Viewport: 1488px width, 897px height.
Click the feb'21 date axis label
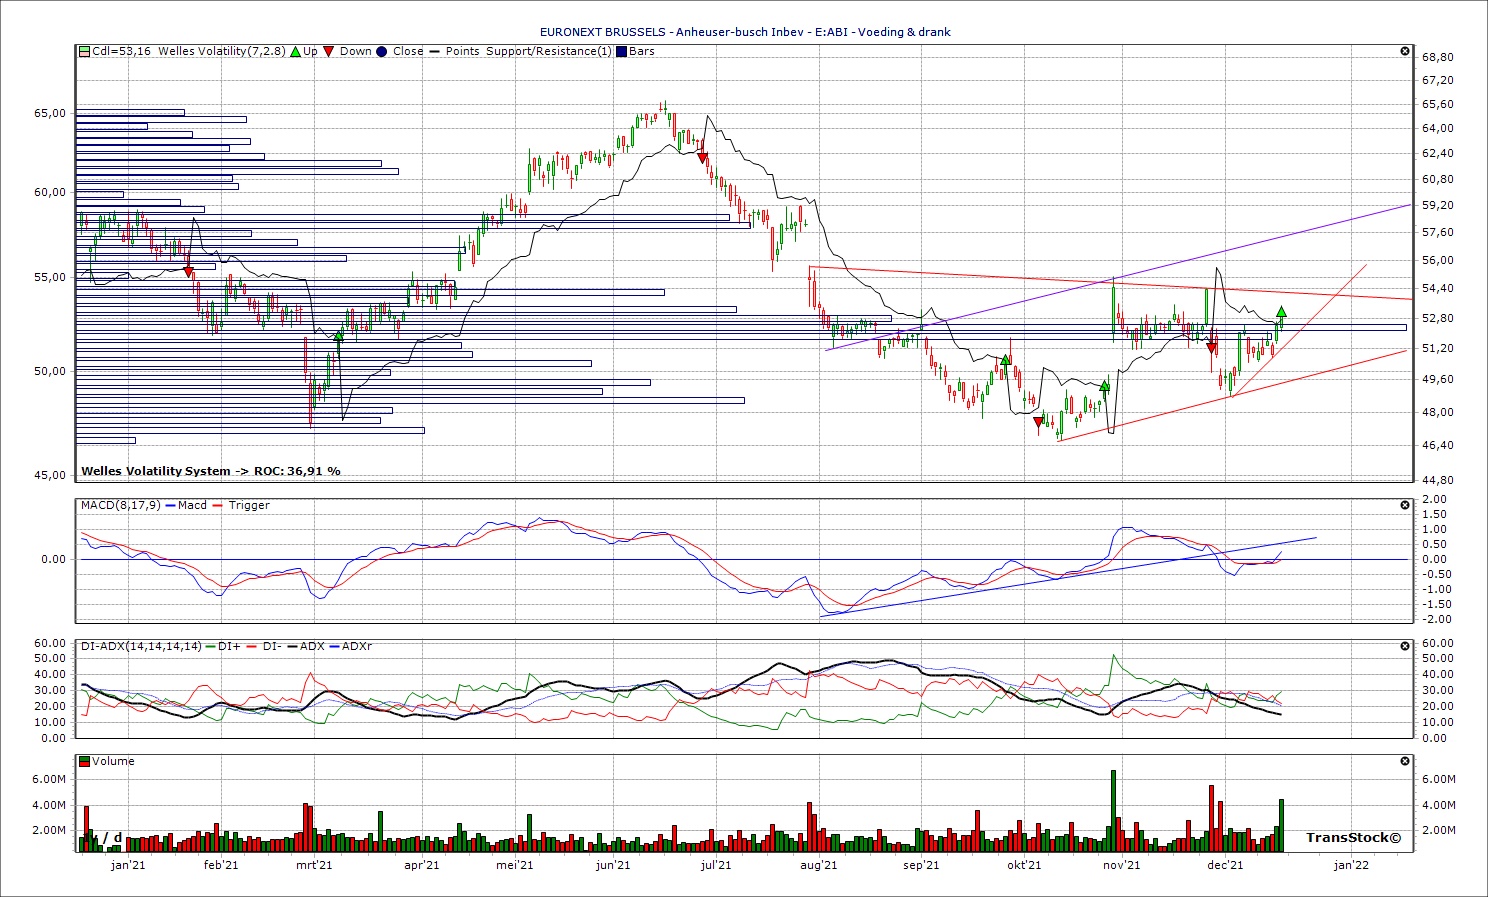click(x=221, y=865)
